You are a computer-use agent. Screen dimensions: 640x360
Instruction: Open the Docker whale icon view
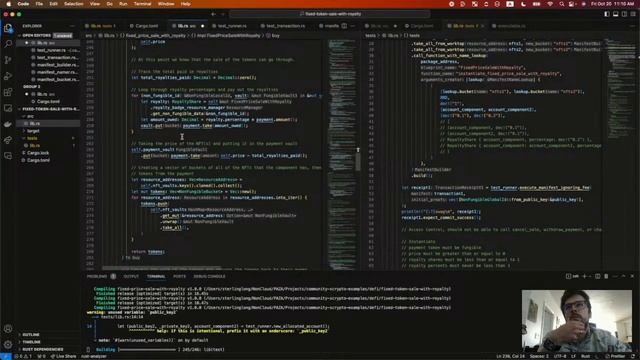pos(8,124)
